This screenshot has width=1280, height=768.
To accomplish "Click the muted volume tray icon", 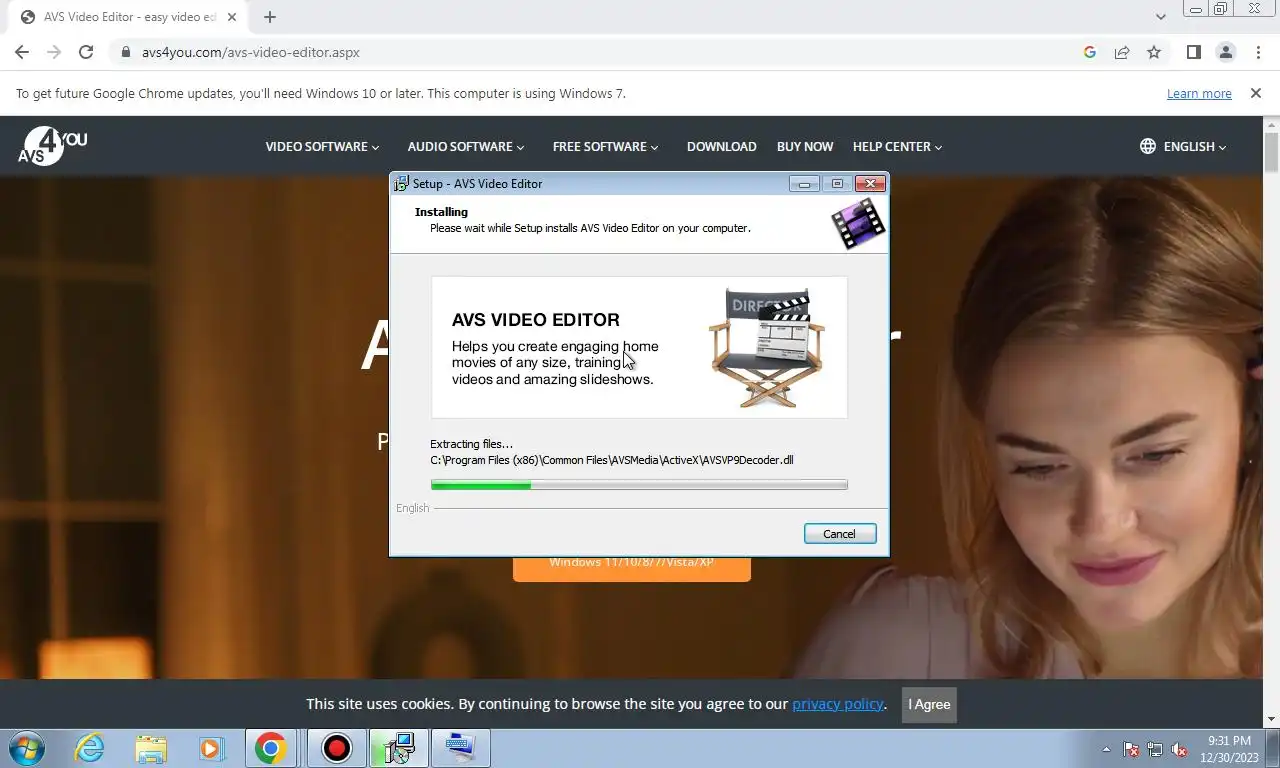I will (1179, 749).
